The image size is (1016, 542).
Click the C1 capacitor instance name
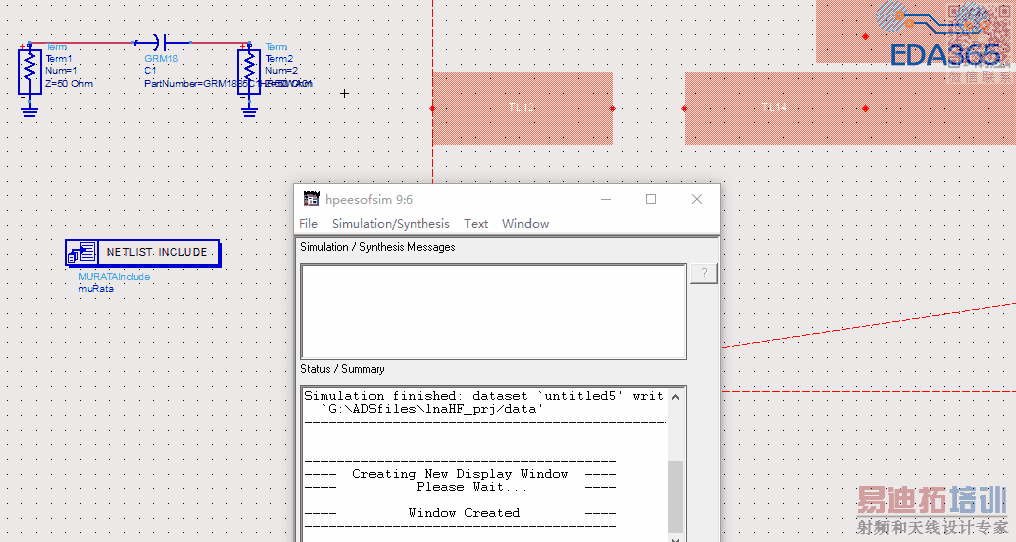[150, 71]
